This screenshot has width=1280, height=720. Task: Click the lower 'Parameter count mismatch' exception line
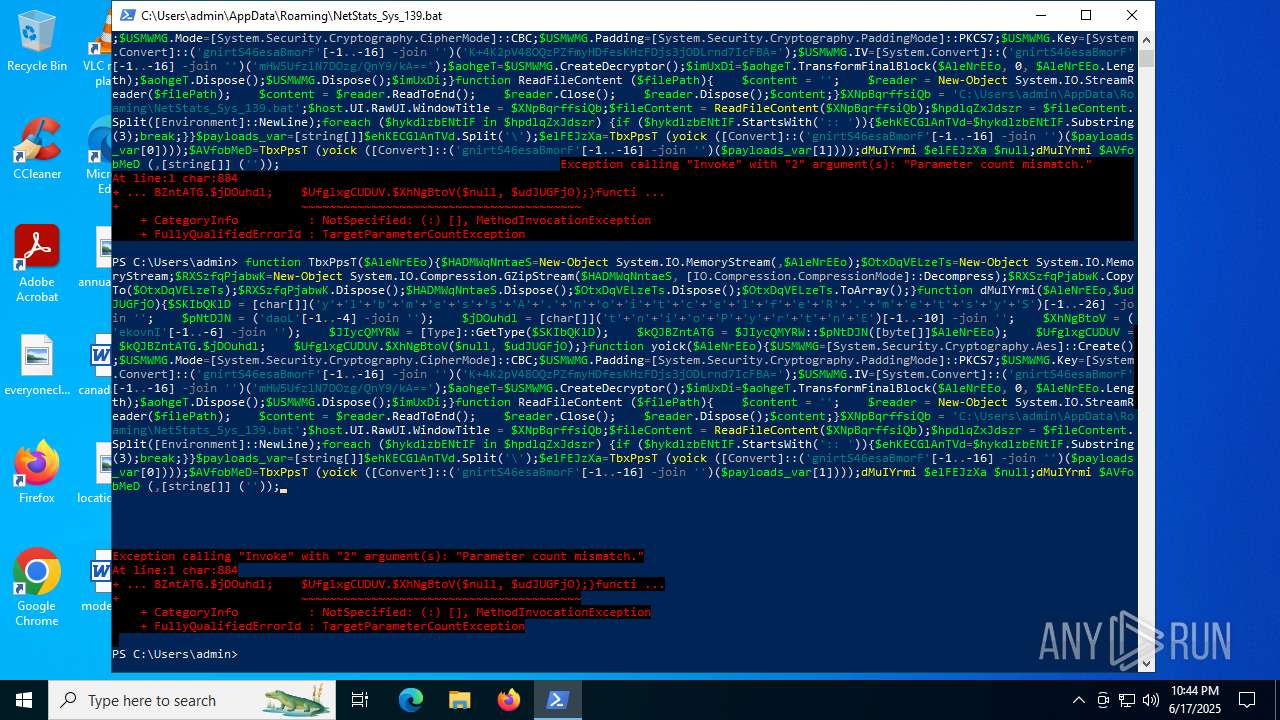[x=378, y=556]
